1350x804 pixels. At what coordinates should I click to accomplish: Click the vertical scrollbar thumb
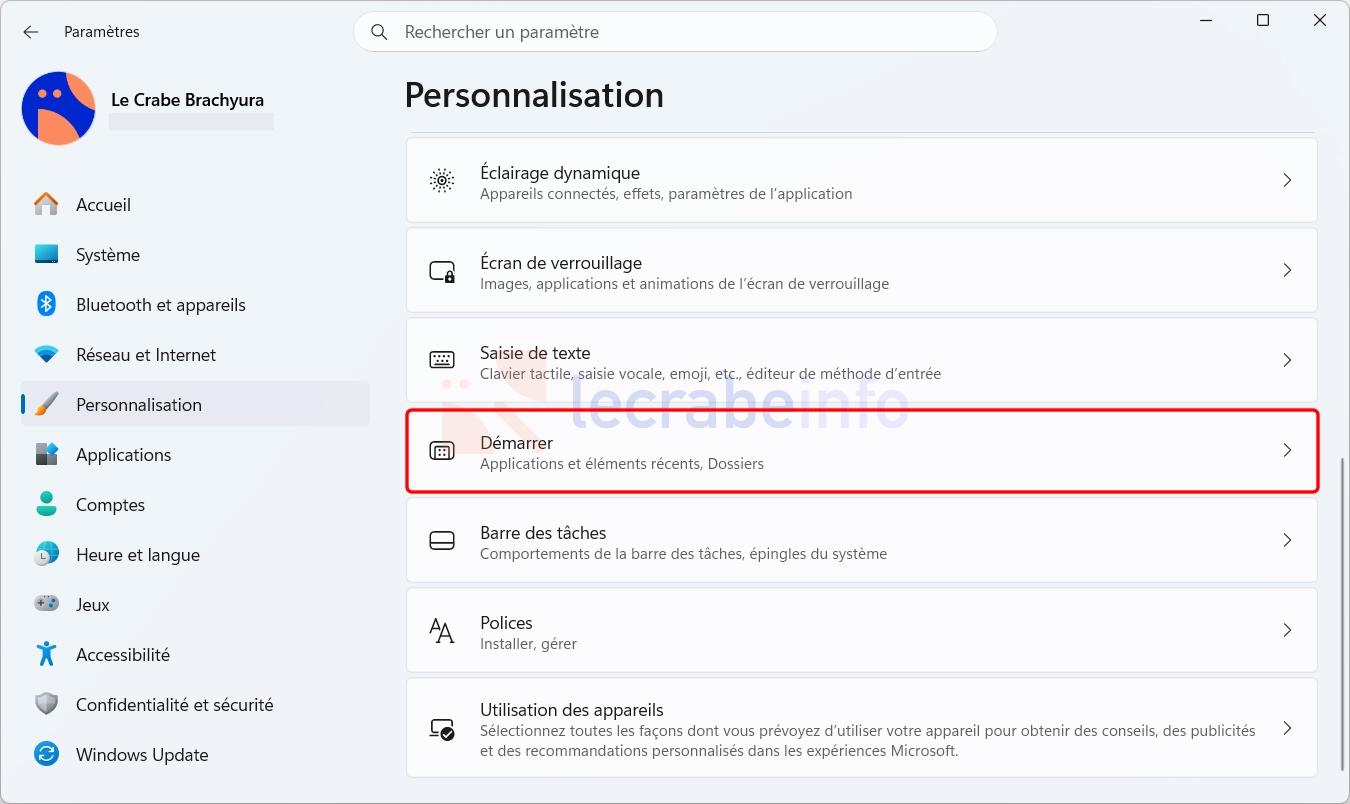[1342, 614]
